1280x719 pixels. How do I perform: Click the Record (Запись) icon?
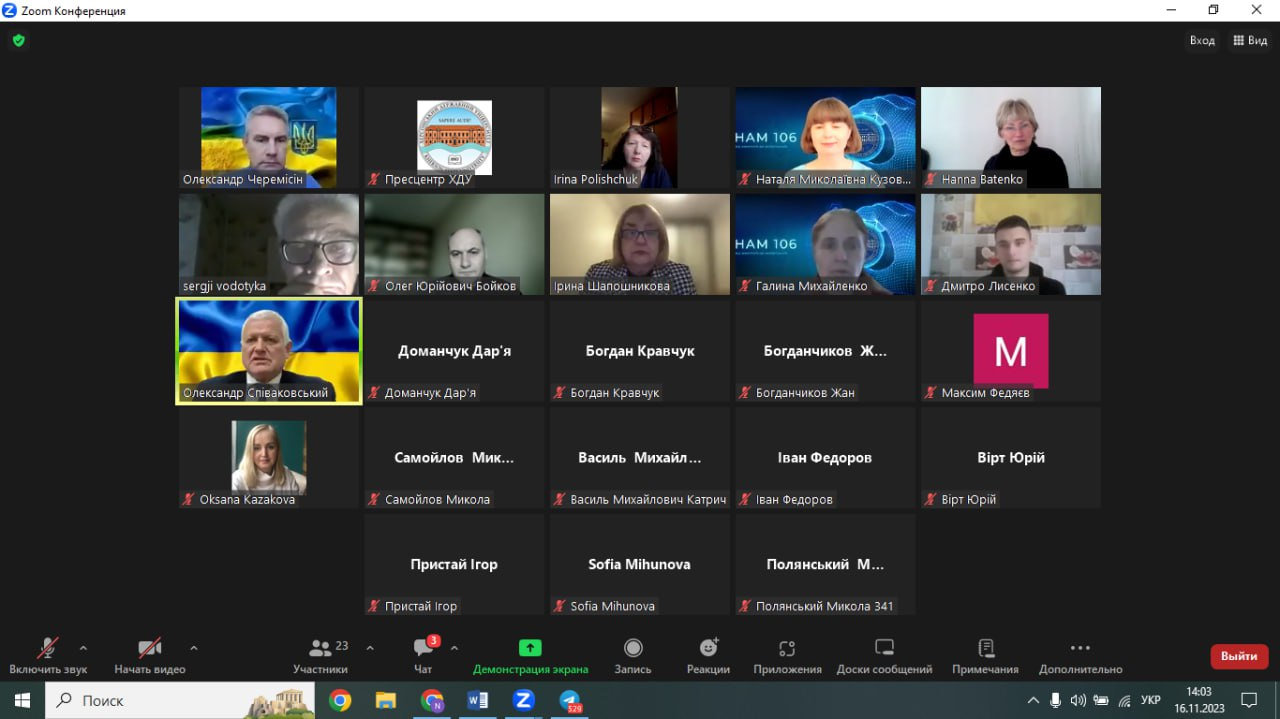point(633,648)
